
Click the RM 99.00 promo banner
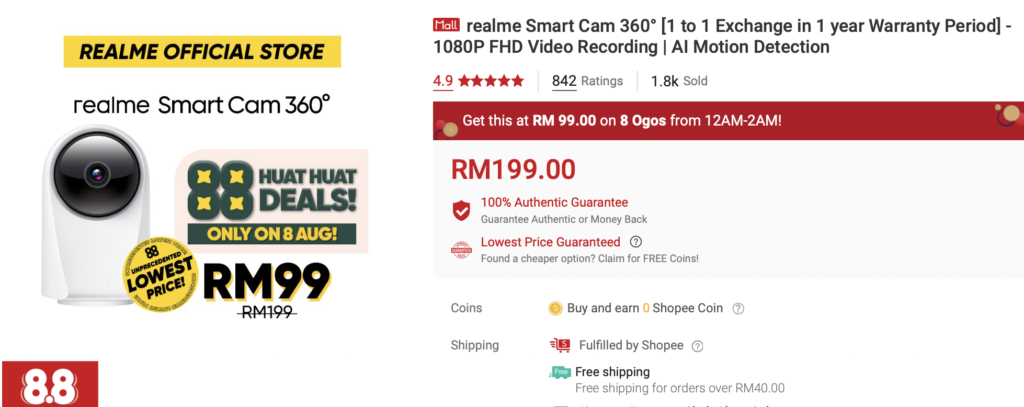click(x=728, y=121)
